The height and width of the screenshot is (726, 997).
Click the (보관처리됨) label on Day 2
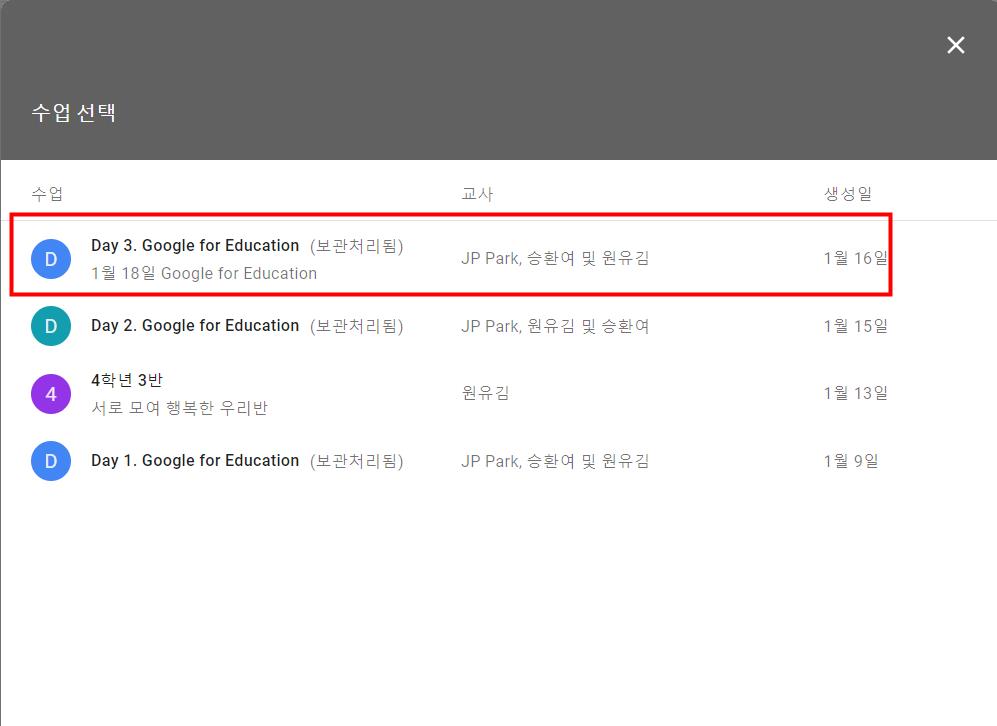[x=357, y=326]
